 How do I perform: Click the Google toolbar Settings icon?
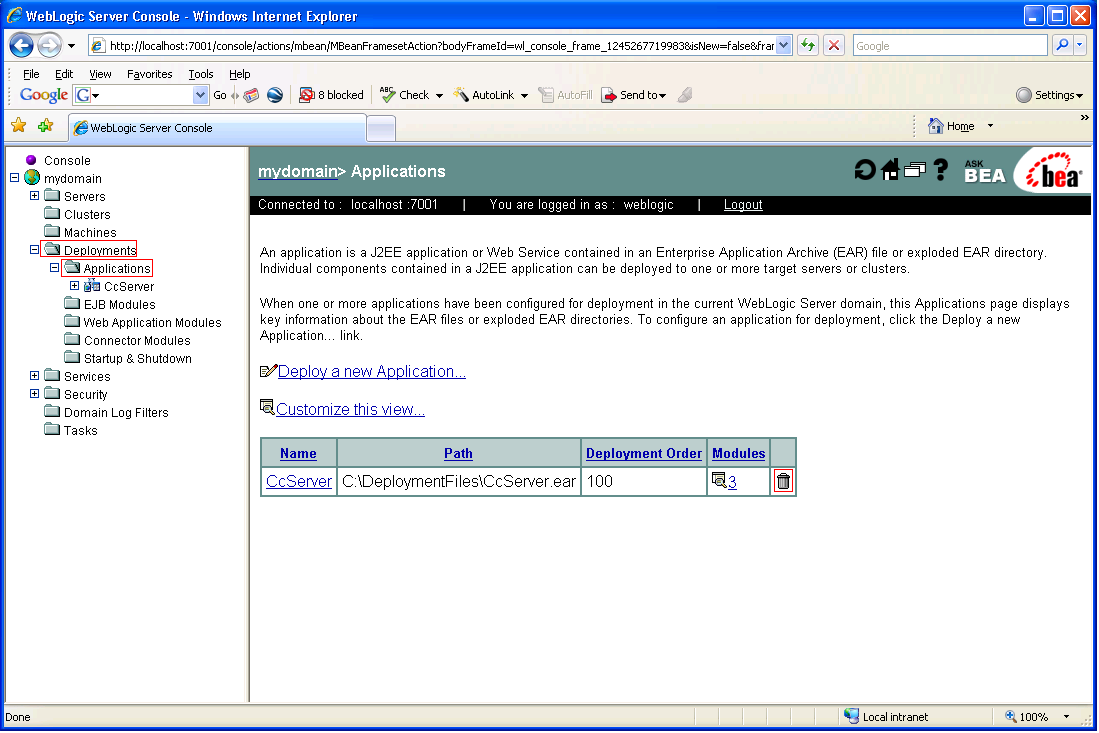(x=1024, y=95)
